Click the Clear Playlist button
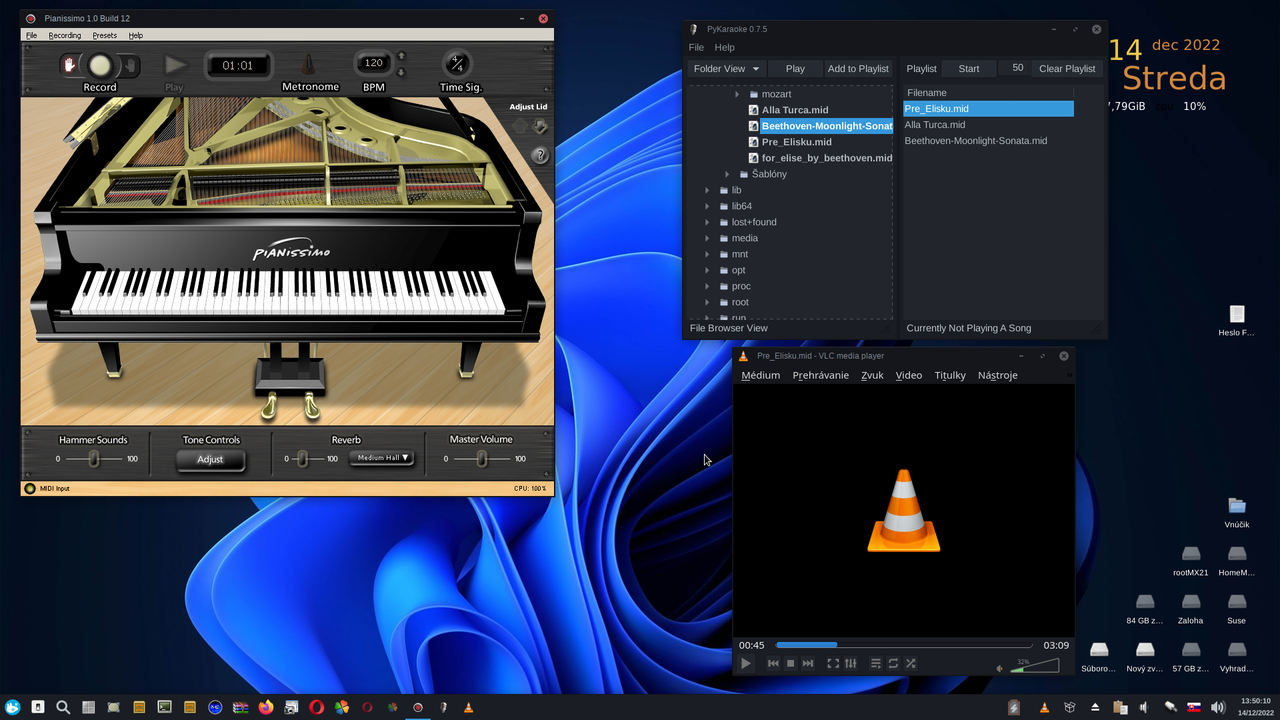 coord(1067,69)
